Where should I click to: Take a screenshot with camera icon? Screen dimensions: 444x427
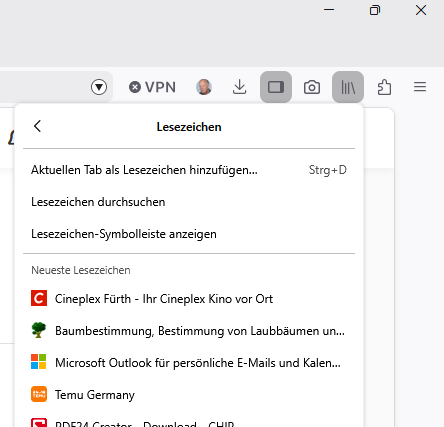pyautogui.click(x=312, y=87)
